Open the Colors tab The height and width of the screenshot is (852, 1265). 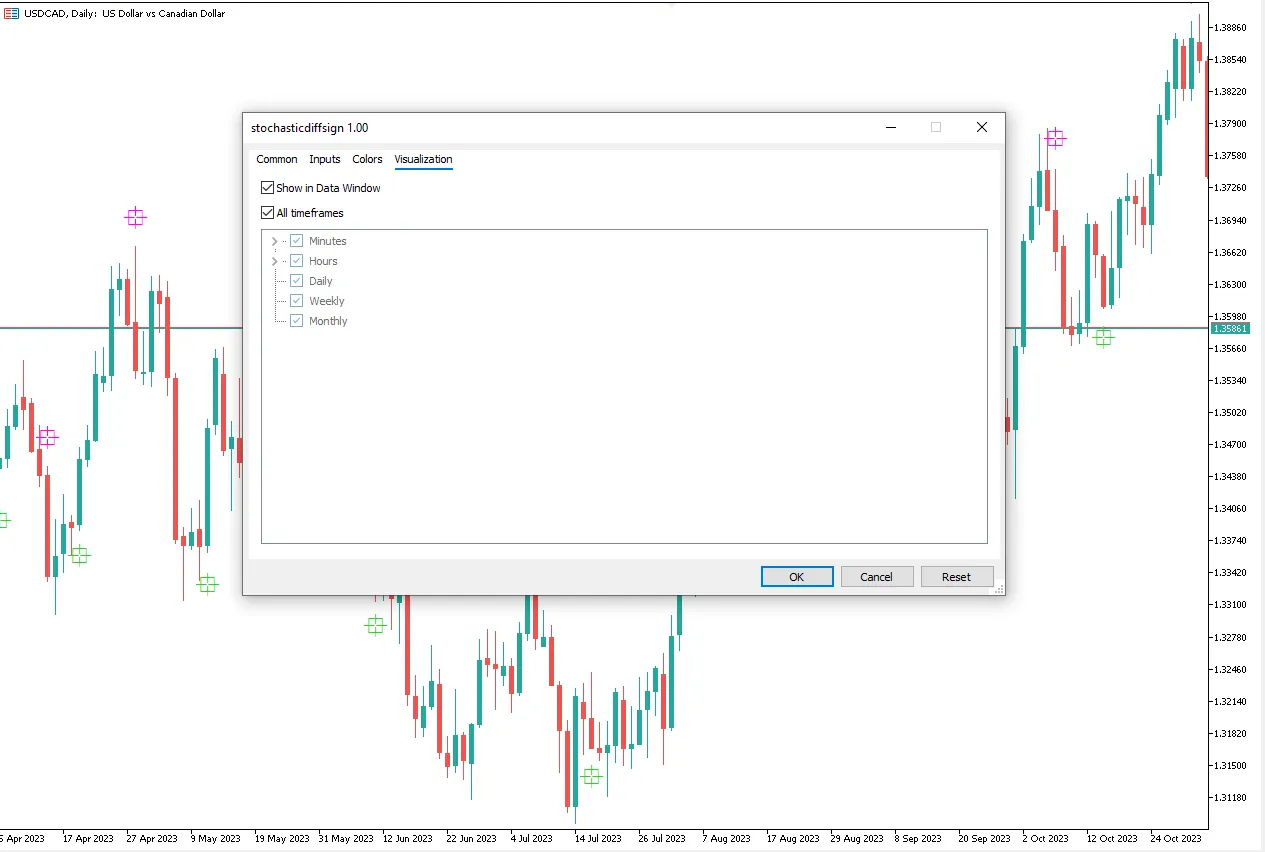pyautogui.click(x=367, y=159)
